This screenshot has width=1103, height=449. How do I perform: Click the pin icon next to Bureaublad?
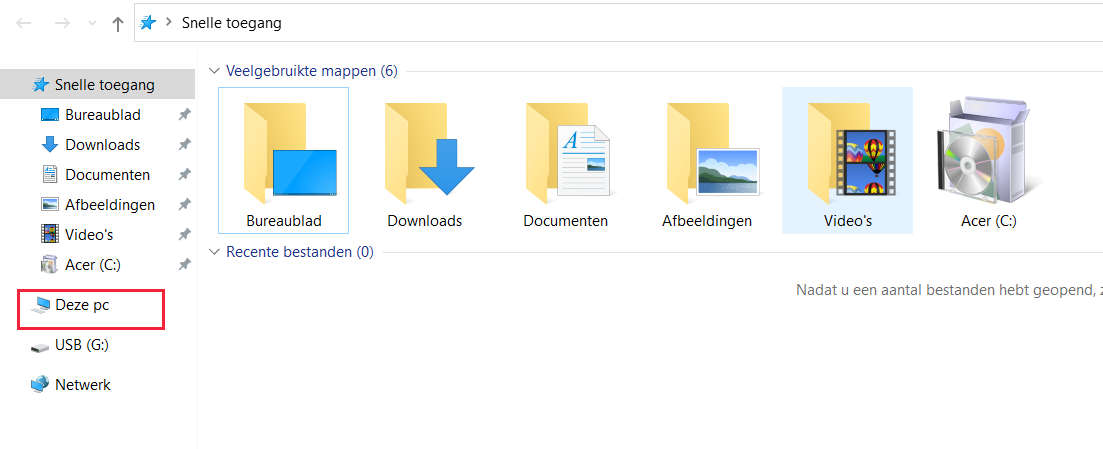click(x=184, y=114)
